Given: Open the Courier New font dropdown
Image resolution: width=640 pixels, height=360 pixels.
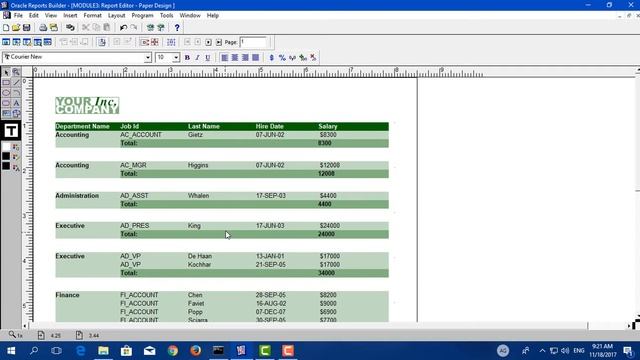Looking at the screenshot, I should 148,58.
